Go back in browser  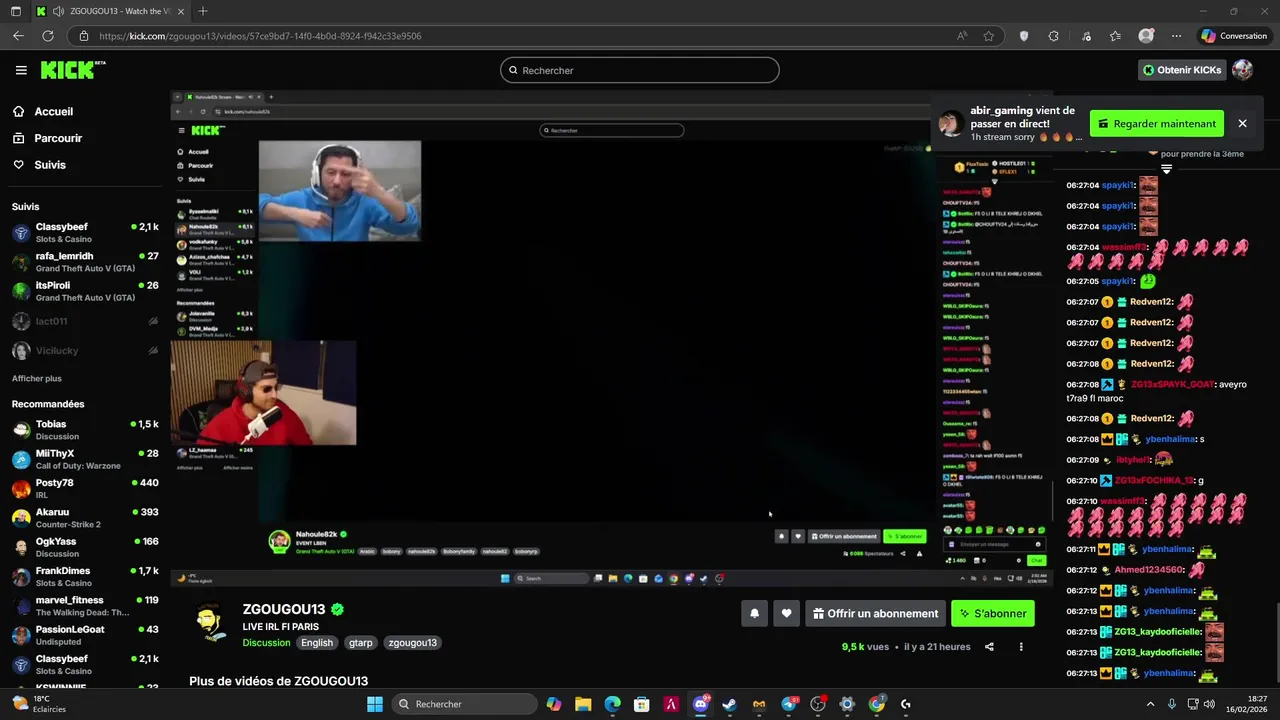click(18, 36)
